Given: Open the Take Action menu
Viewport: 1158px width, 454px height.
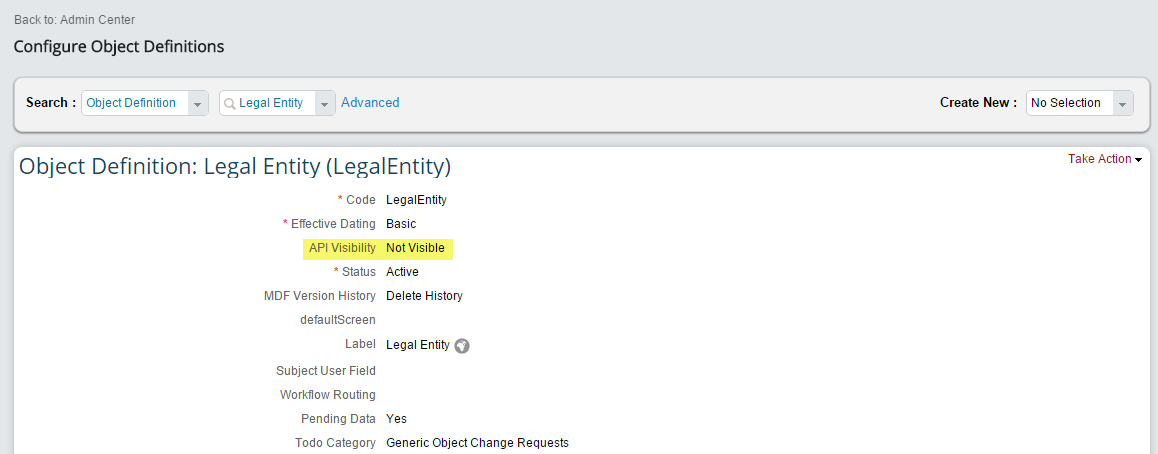Looking at the screenshot, I should [x=1105, y=159].
